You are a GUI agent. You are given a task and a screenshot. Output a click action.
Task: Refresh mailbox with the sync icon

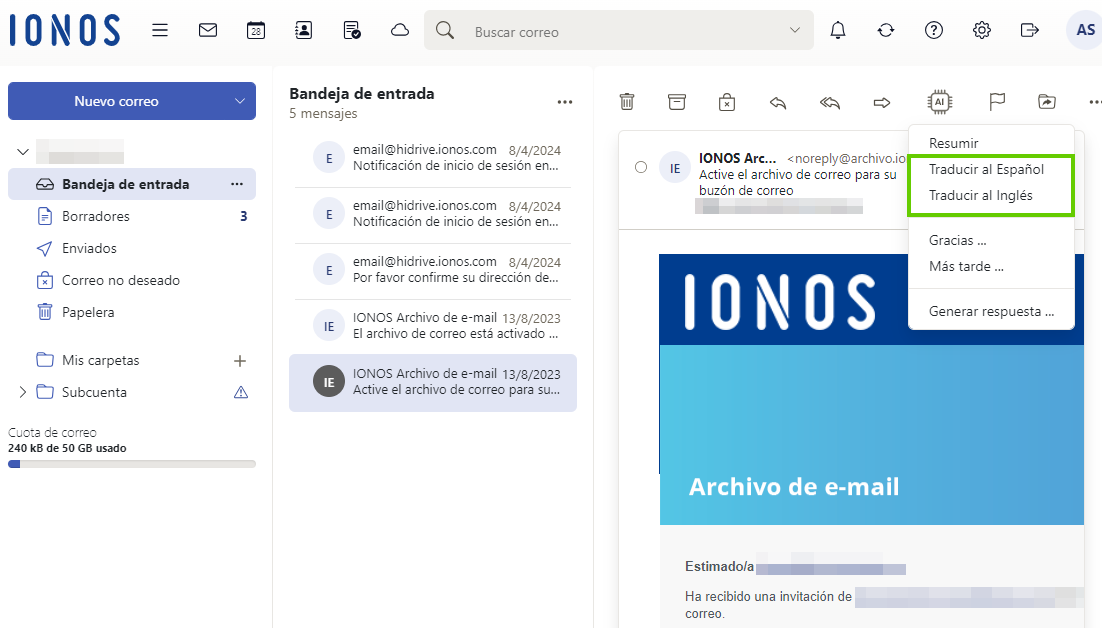(886, 30)
